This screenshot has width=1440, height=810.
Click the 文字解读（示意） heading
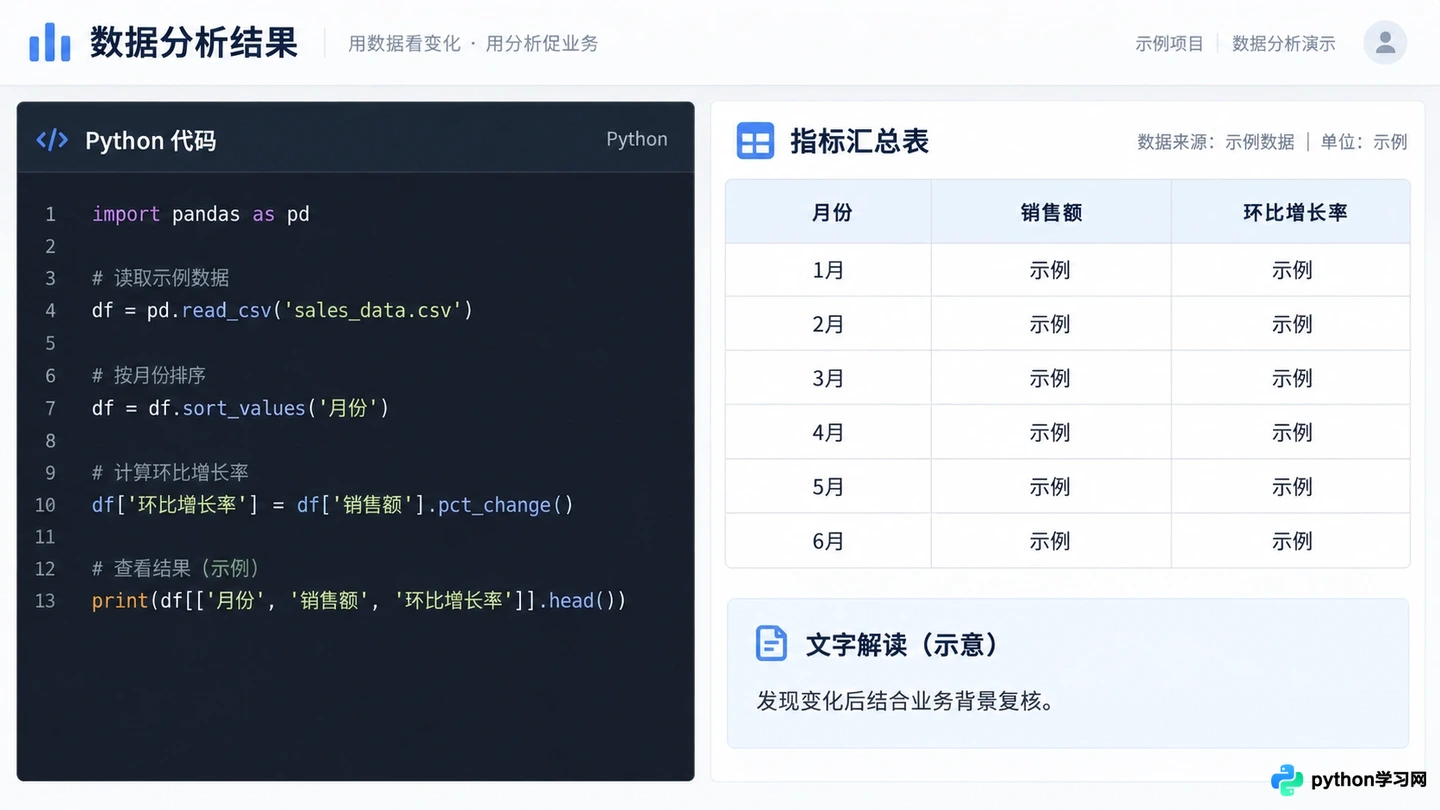pos(902,644)
